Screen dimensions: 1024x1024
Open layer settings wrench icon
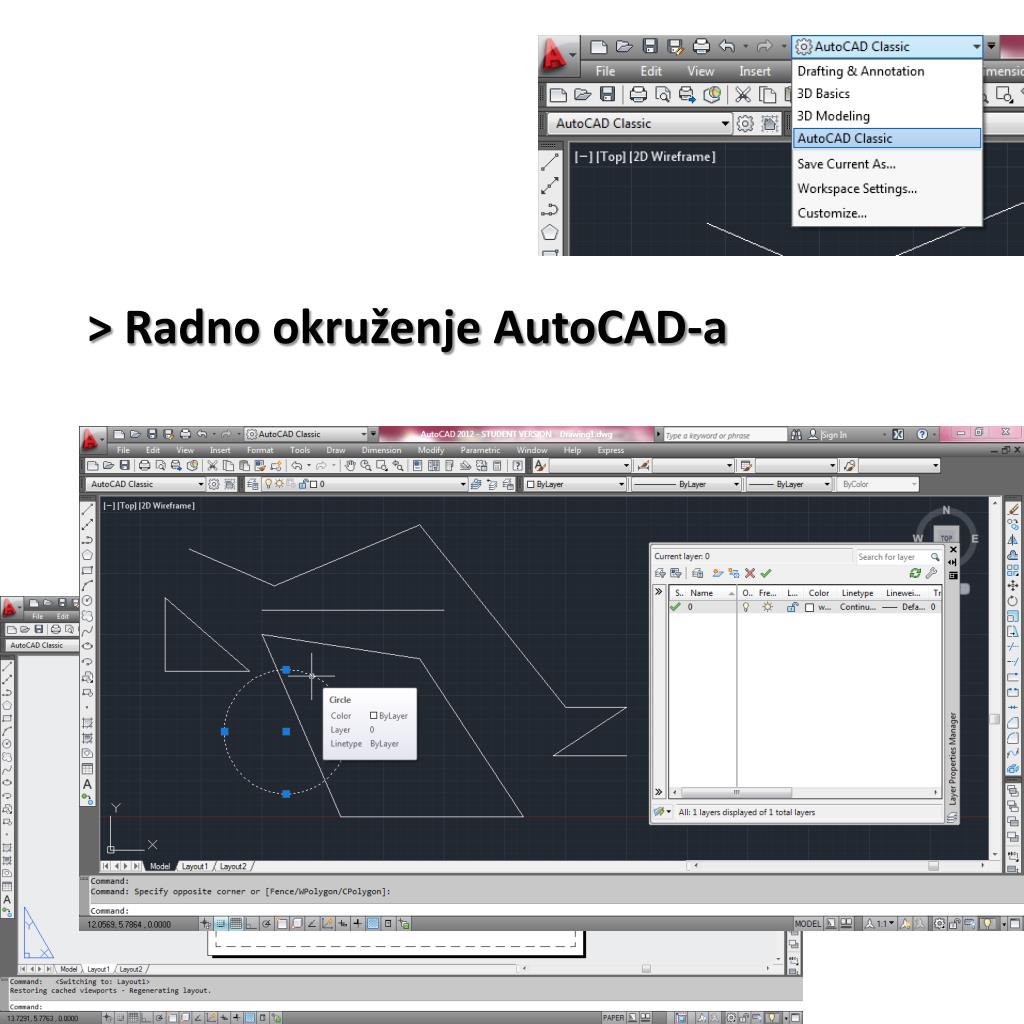930,574
